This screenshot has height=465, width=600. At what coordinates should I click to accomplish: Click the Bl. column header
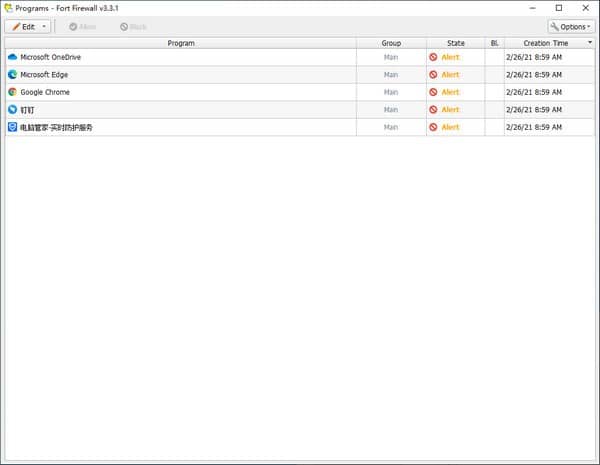point(494,43)
